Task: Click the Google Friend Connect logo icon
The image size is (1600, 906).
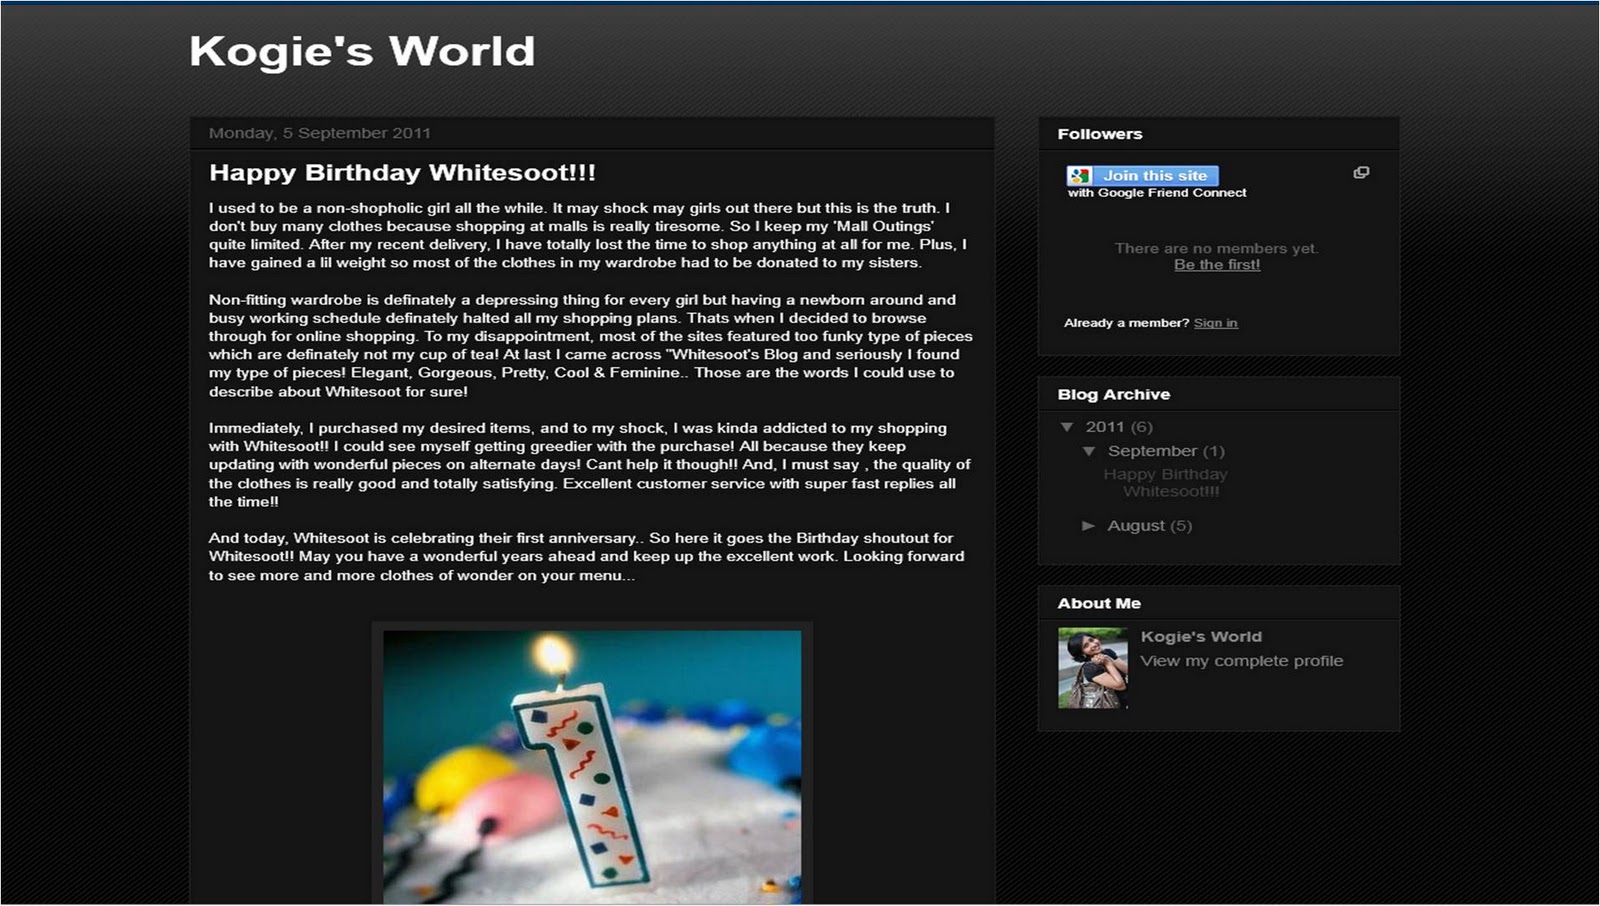Action: (x=1079, y=176)
